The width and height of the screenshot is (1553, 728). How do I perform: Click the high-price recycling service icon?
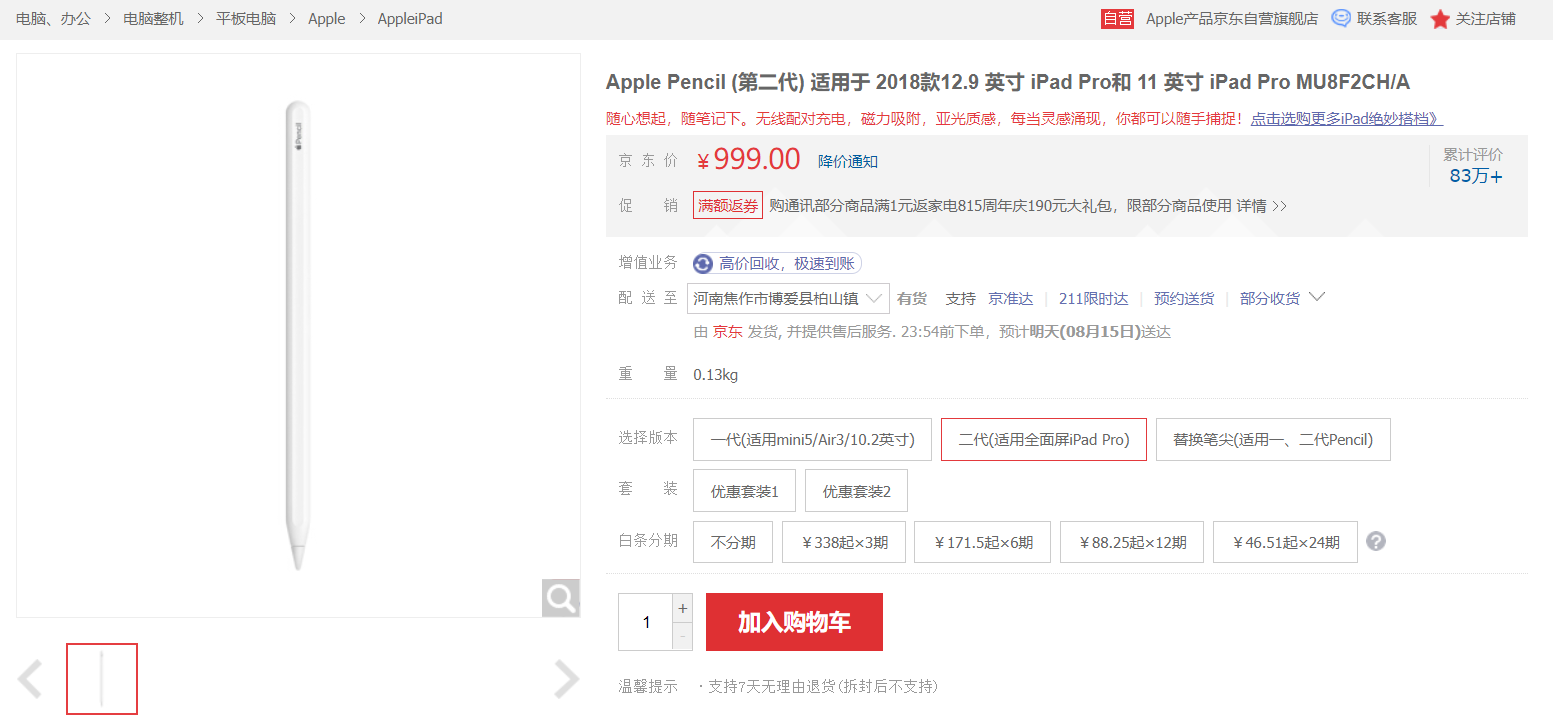point(703,264)
